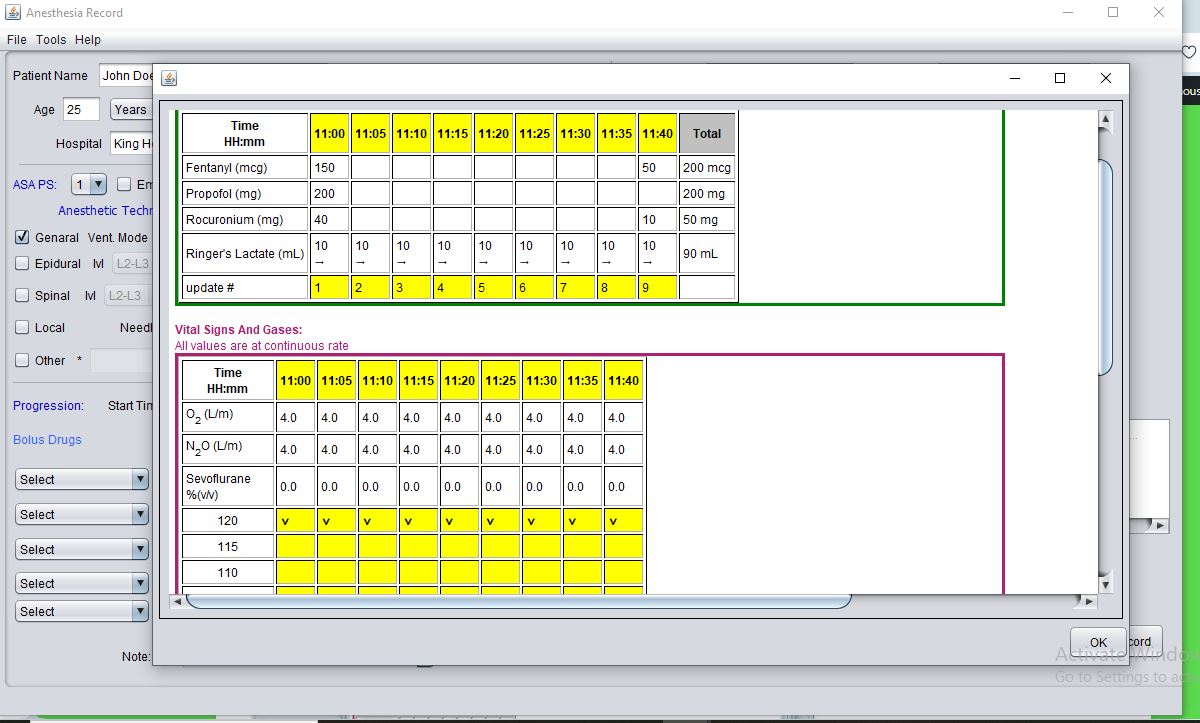Click the horizontal scrollbar's right arrow

(x=1089, y=601)
